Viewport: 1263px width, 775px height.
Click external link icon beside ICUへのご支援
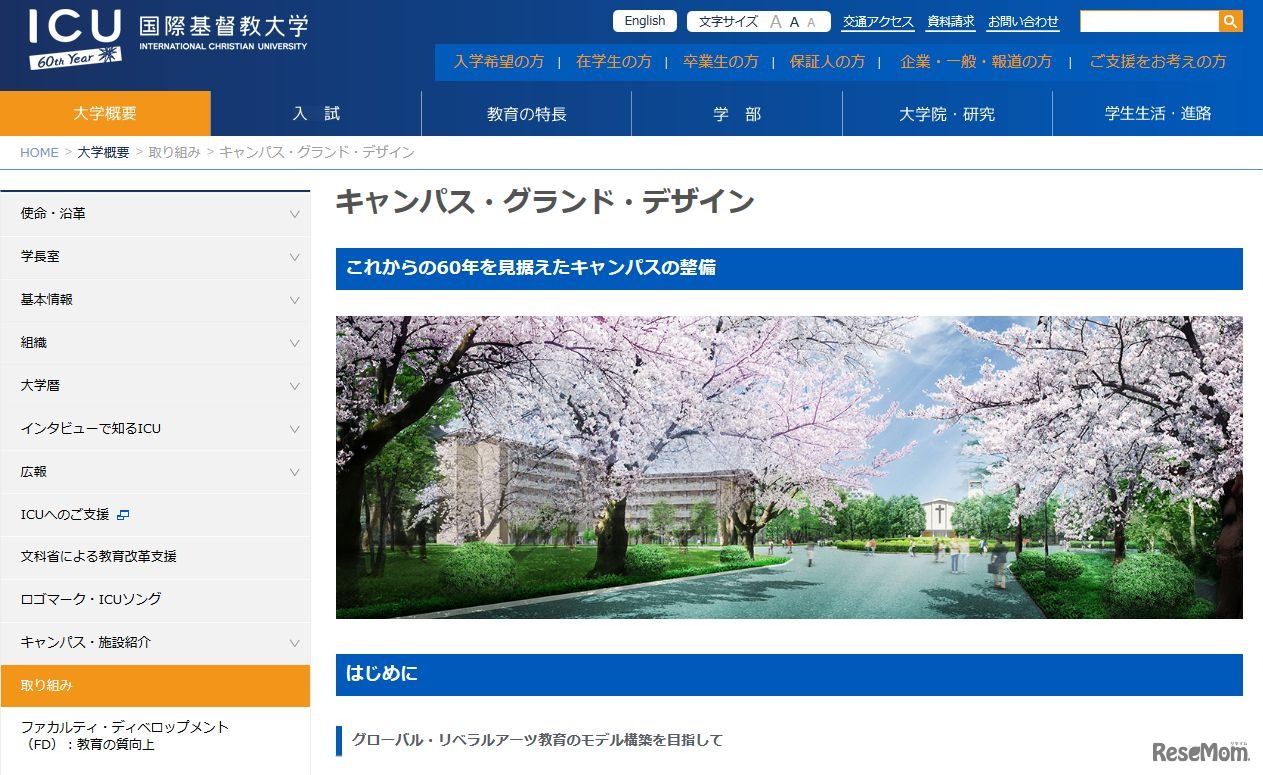[x=123, y=514]
